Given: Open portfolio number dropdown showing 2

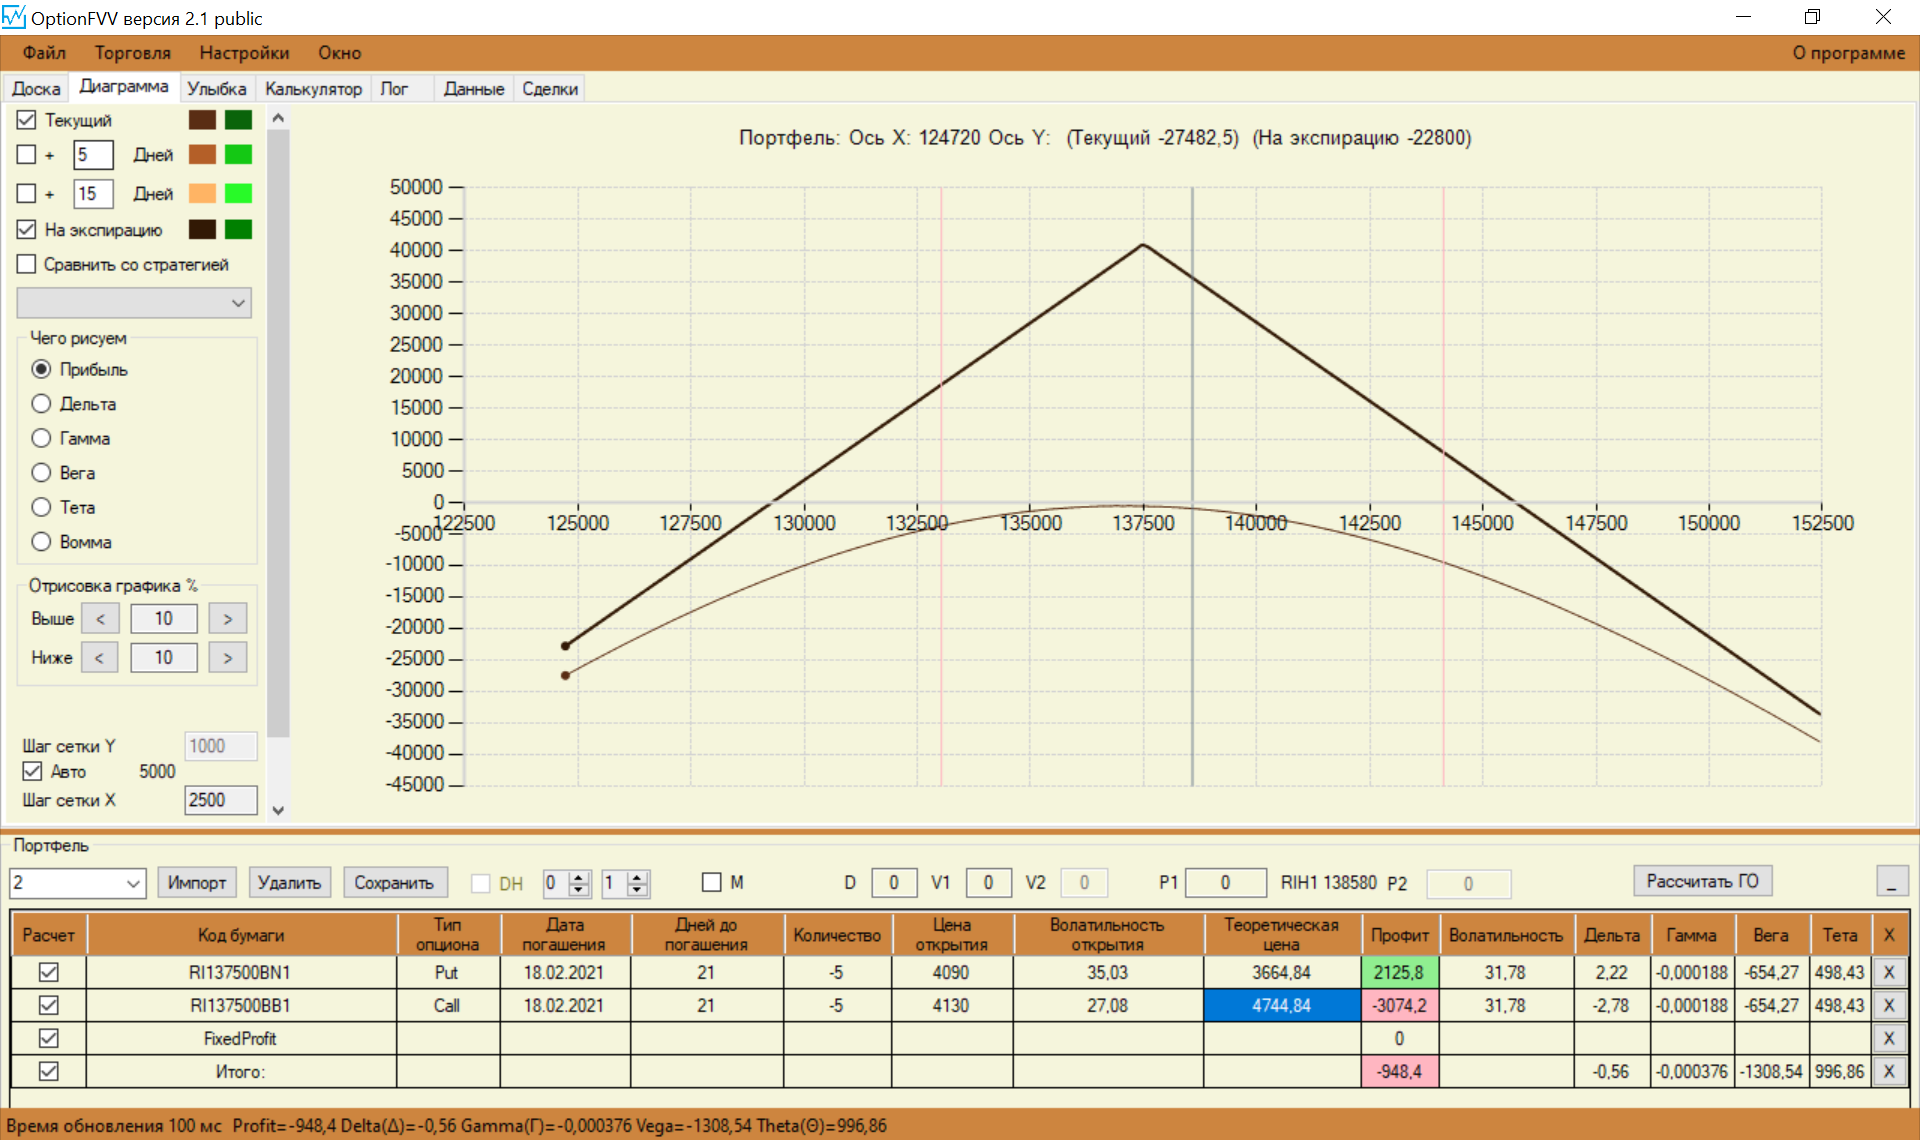Looking at the screenshot, I should tap(133, 883).
